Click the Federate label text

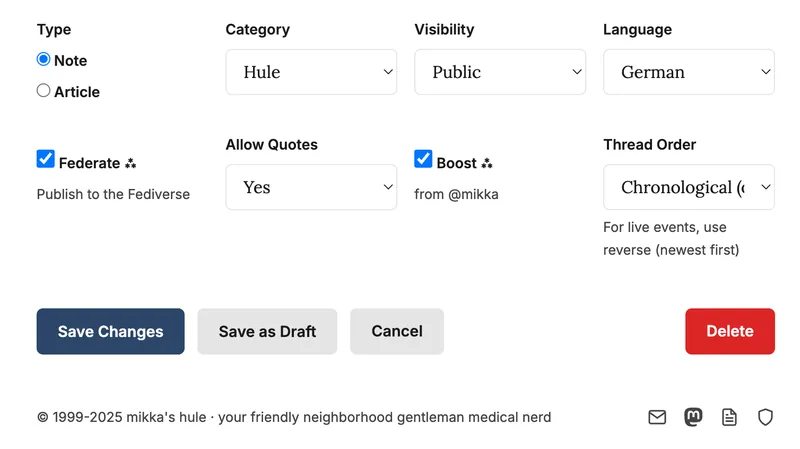(x=89, y=163)
